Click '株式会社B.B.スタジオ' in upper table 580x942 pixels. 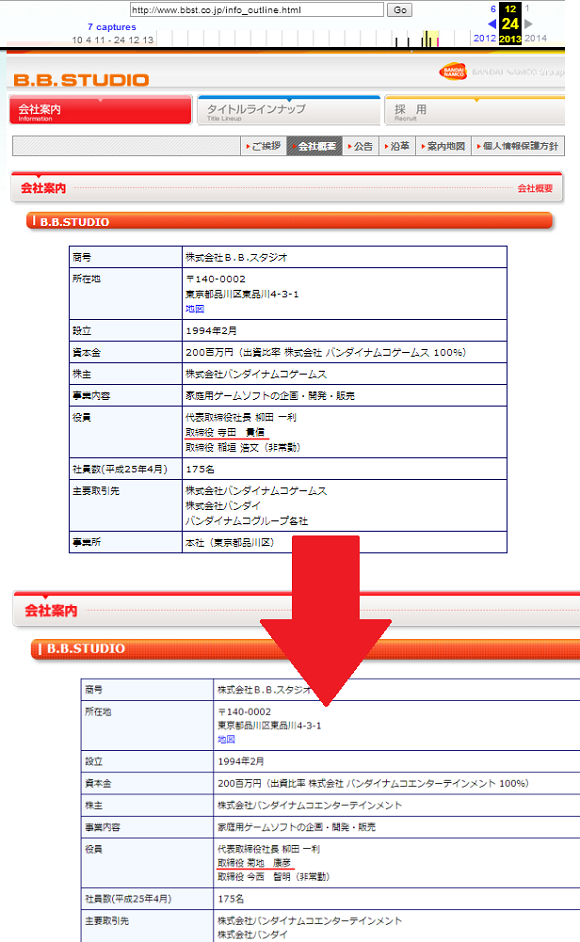click(236, 257)
